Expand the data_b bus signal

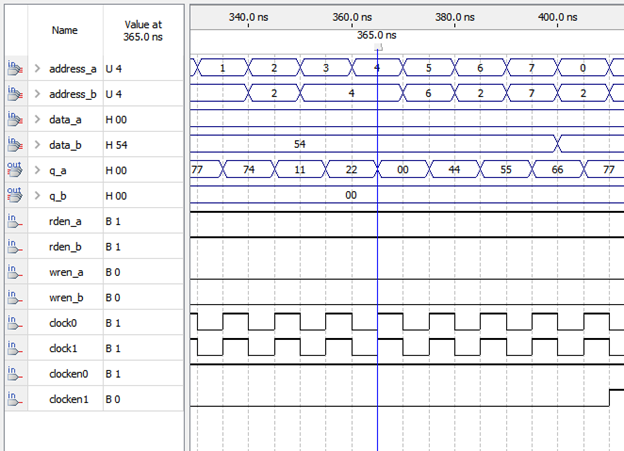[38, 146]
